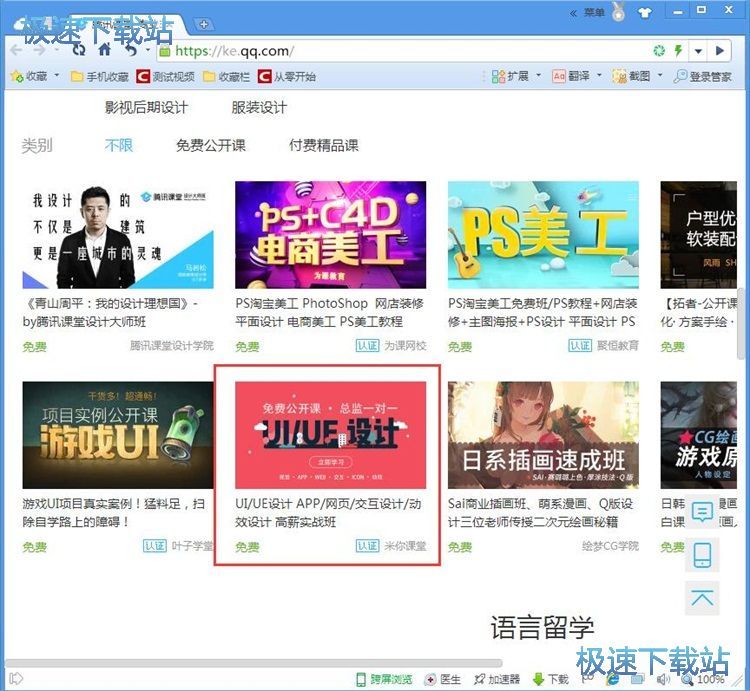Click the green lightning speed mode icon

(x=678, y=51)
